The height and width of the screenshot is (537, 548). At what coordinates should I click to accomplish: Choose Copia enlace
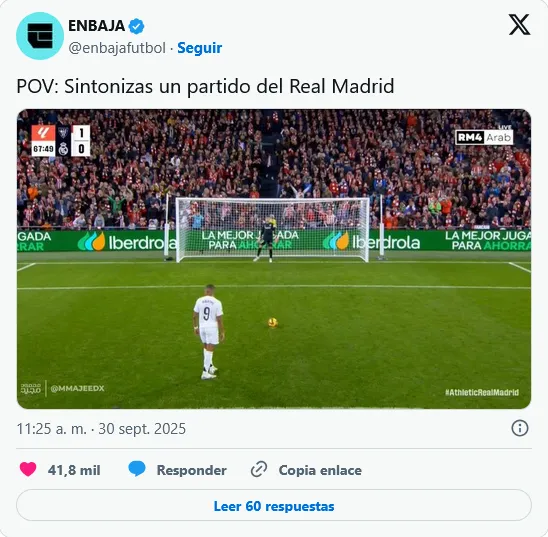pyautogui.click(x=320, y=470)
